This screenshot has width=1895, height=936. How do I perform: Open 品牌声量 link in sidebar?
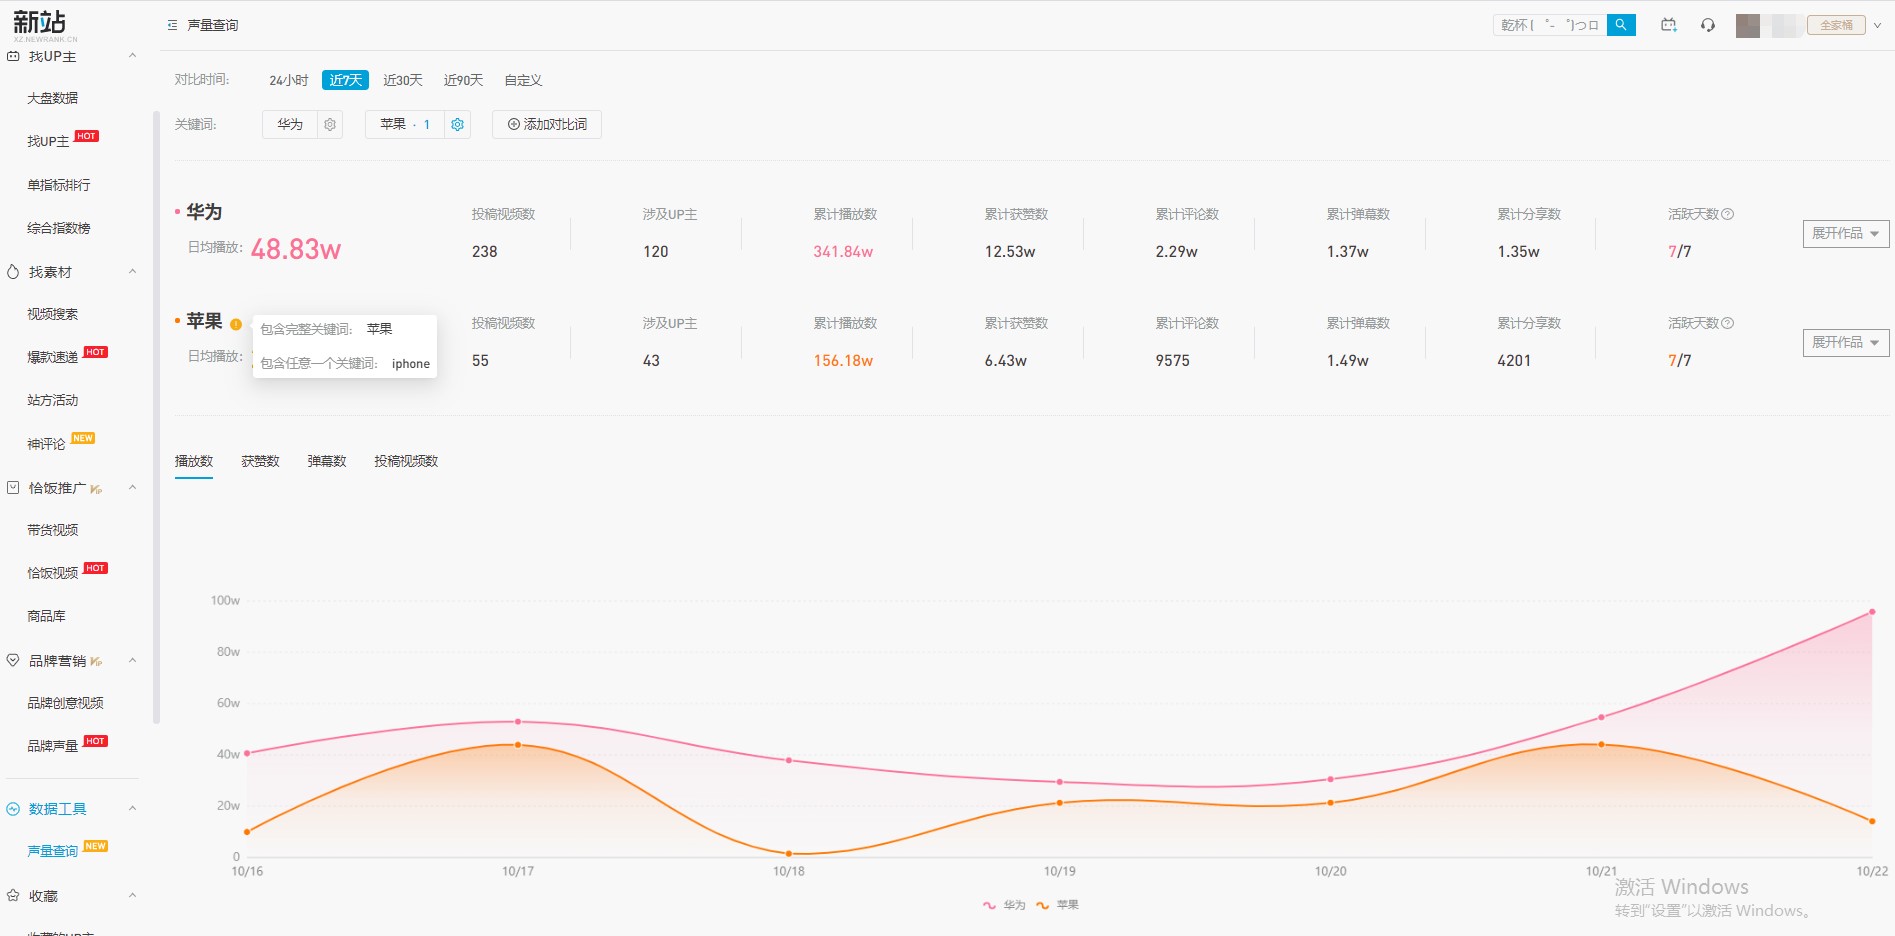[53, 746]
